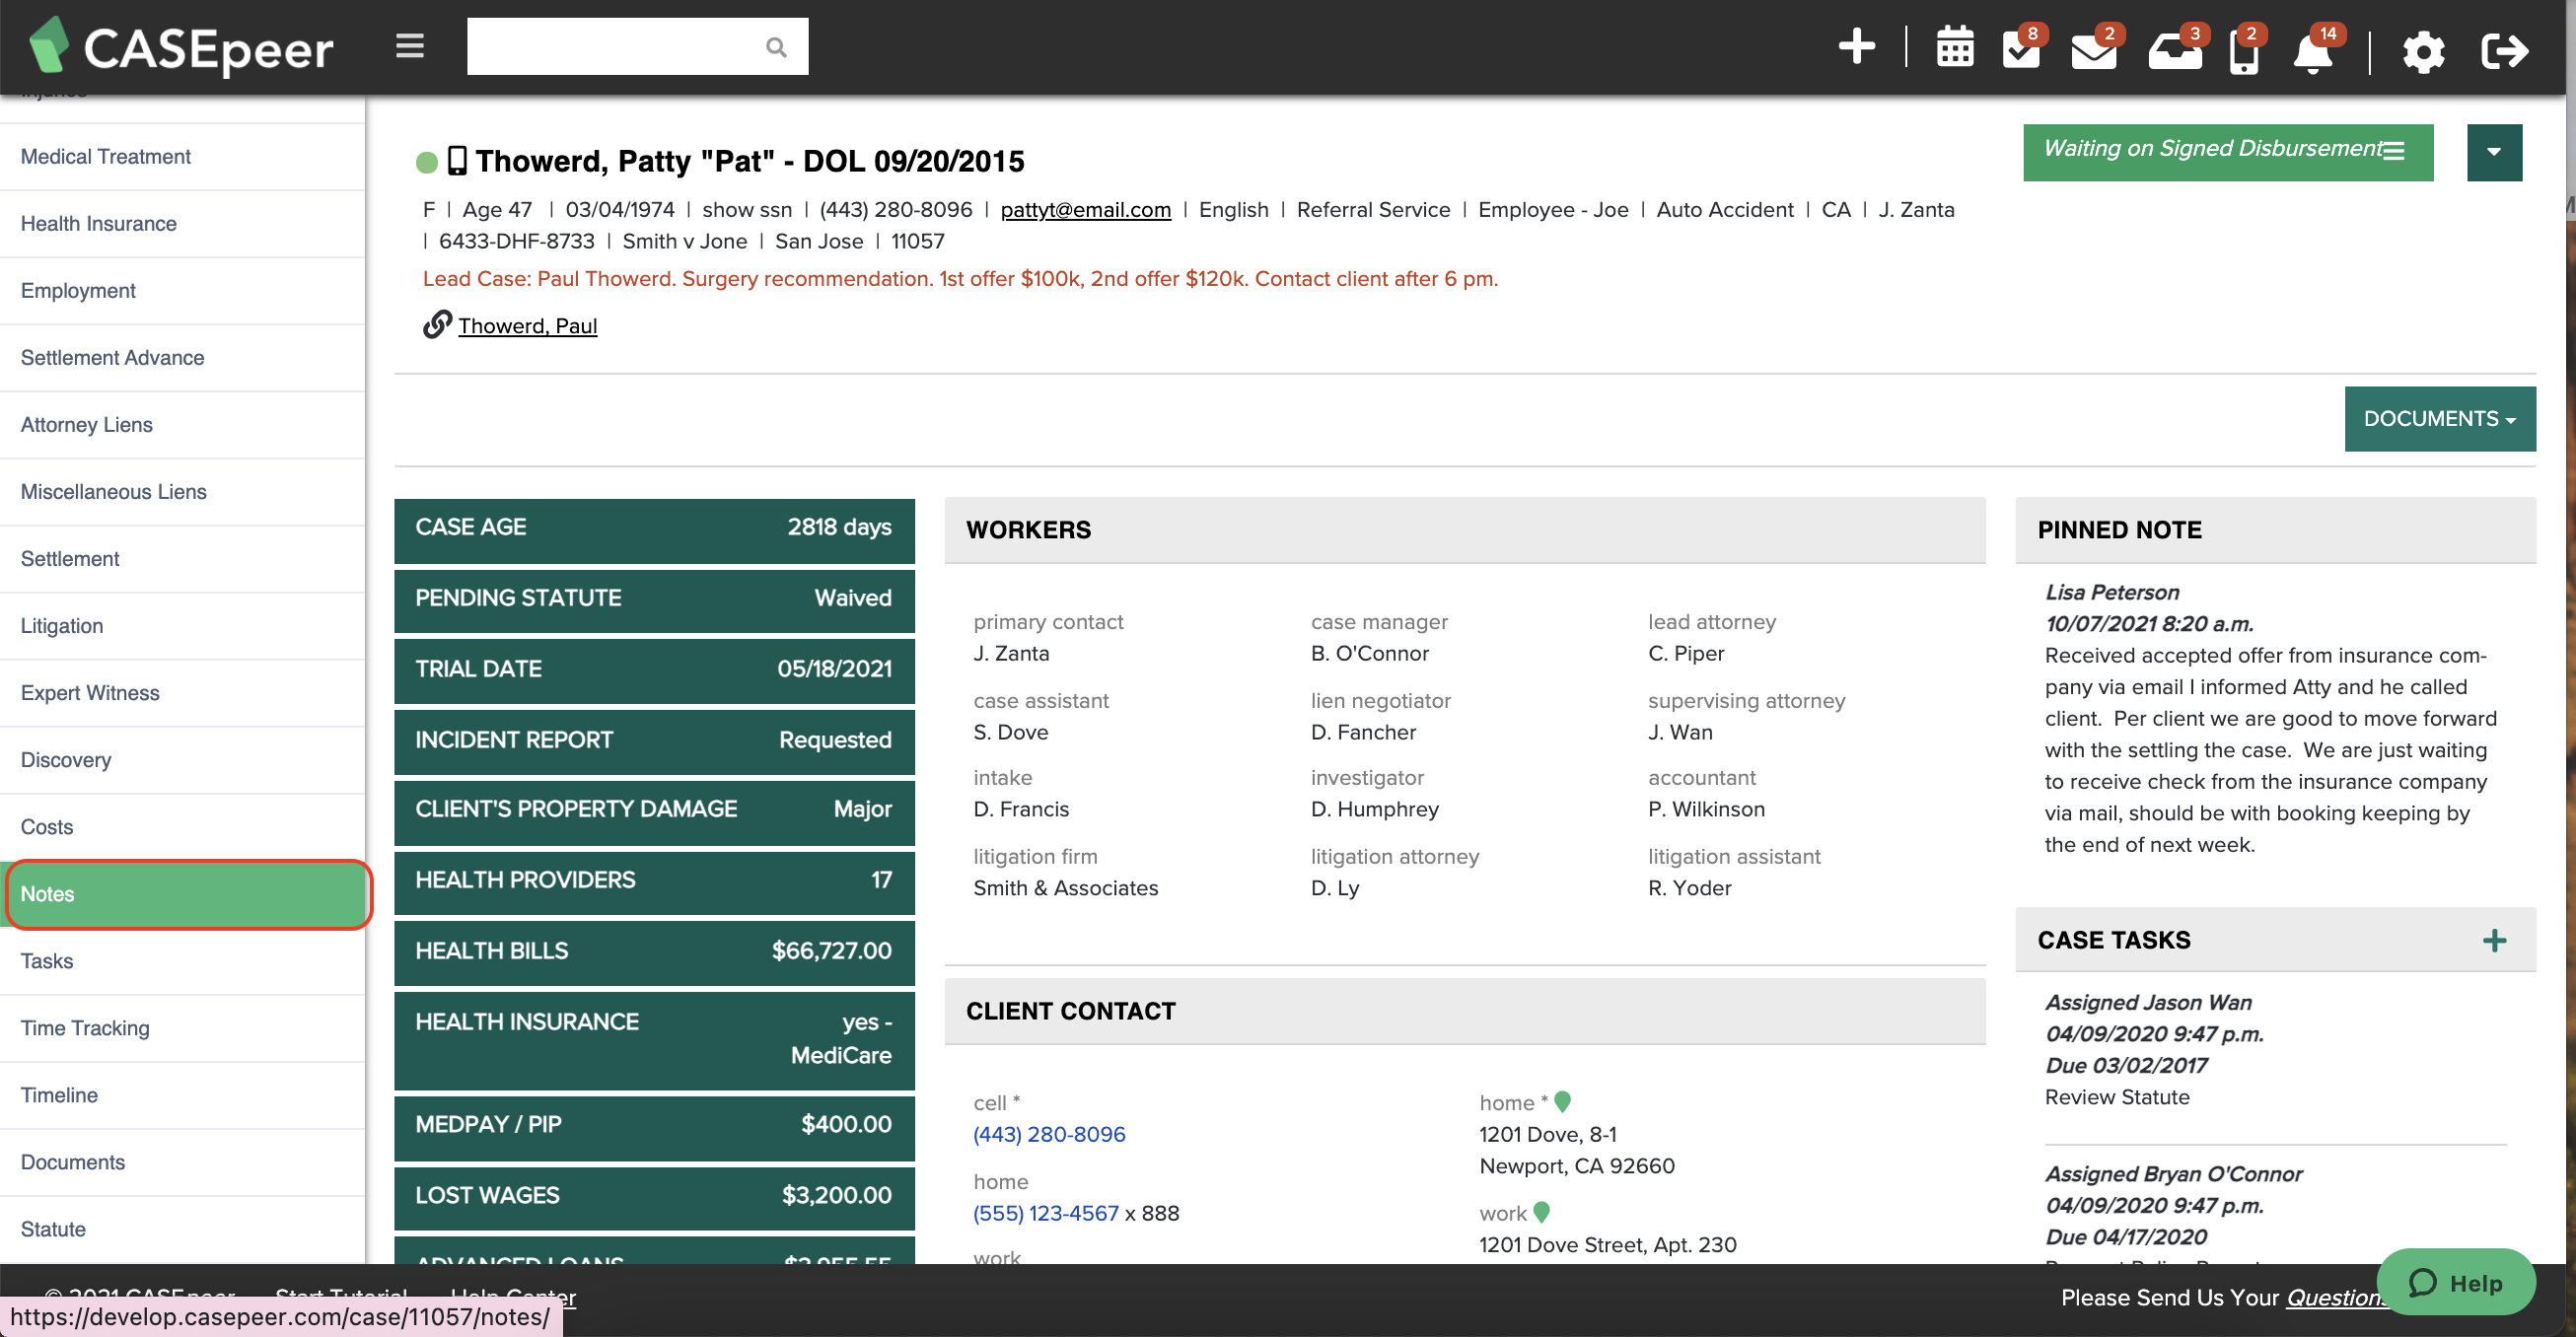
Task: Open Employment in sidebar
Action: pos(182,290)
